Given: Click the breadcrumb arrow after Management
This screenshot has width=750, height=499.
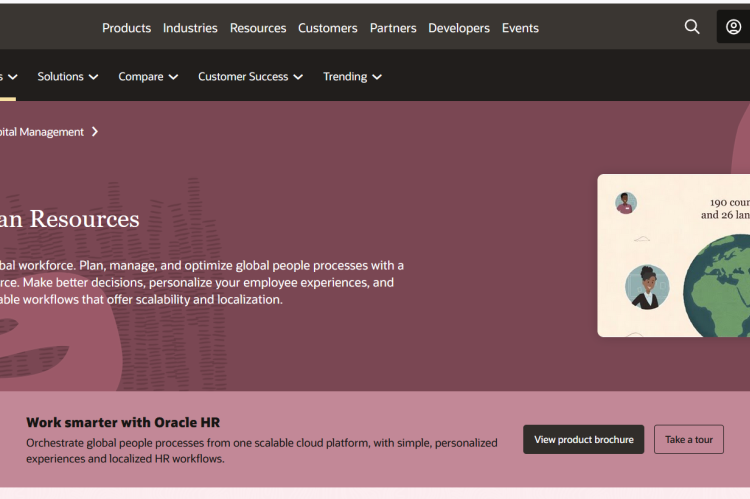Looking at the screenshot, I should [x=95, y=132].
